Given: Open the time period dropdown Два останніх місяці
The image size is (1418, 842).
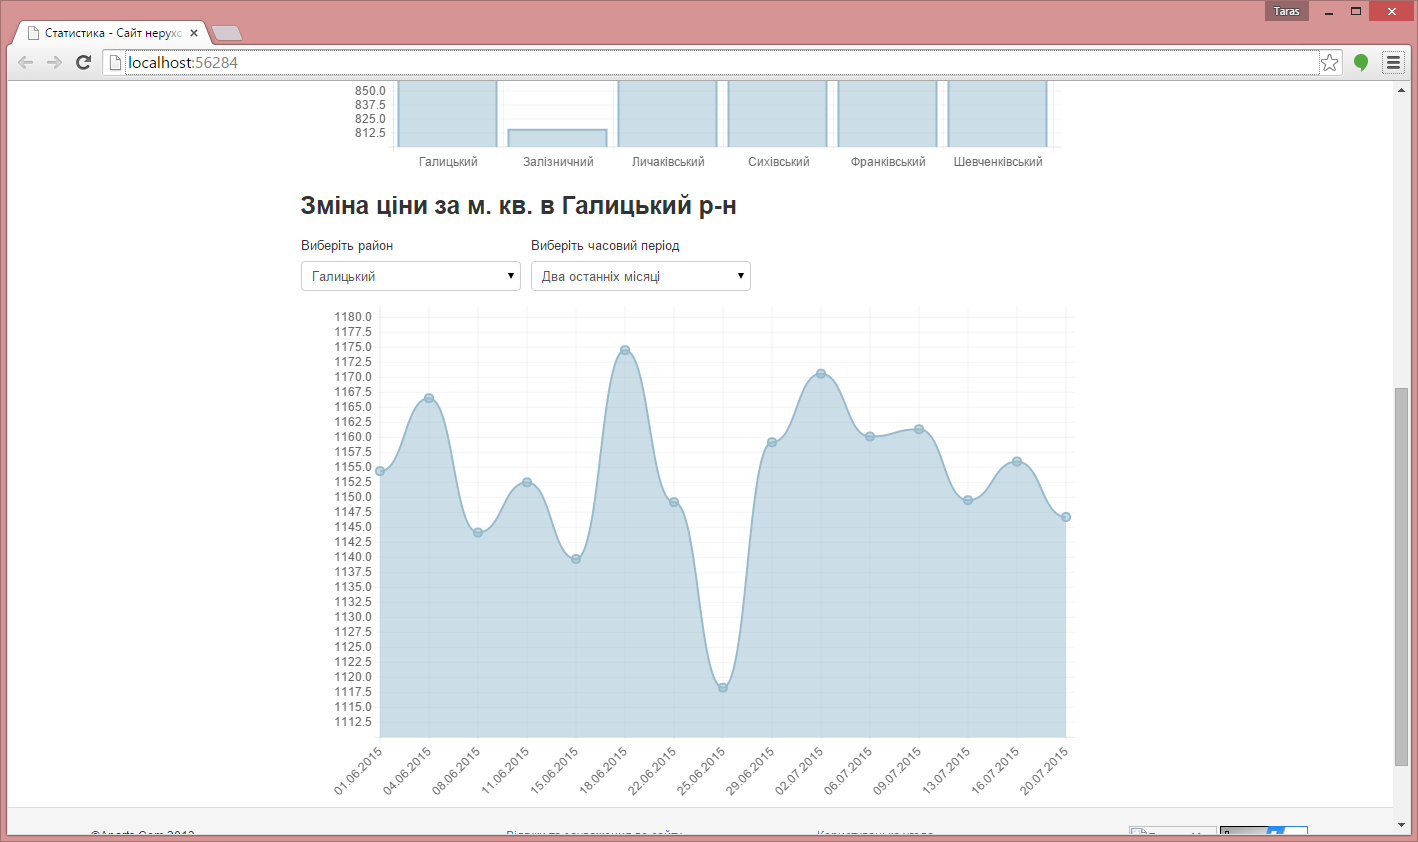Looking at the screenshot, I should tap(641, 276).
